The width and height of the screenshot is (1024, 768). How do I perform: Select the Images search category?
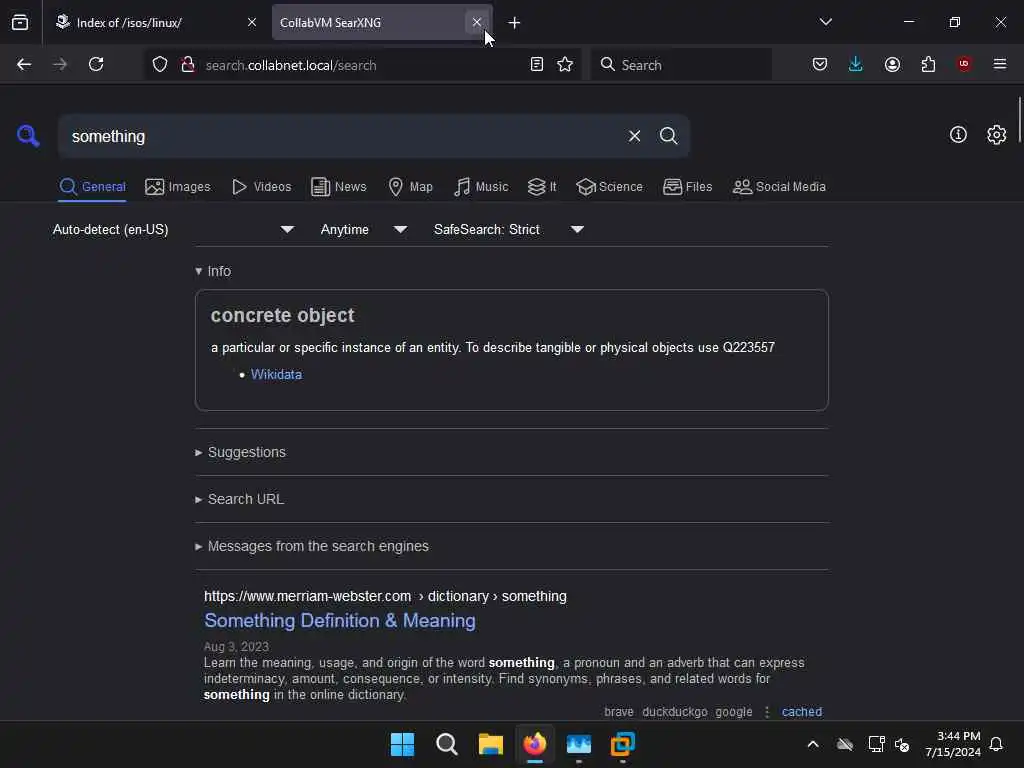tap(178, 187)
